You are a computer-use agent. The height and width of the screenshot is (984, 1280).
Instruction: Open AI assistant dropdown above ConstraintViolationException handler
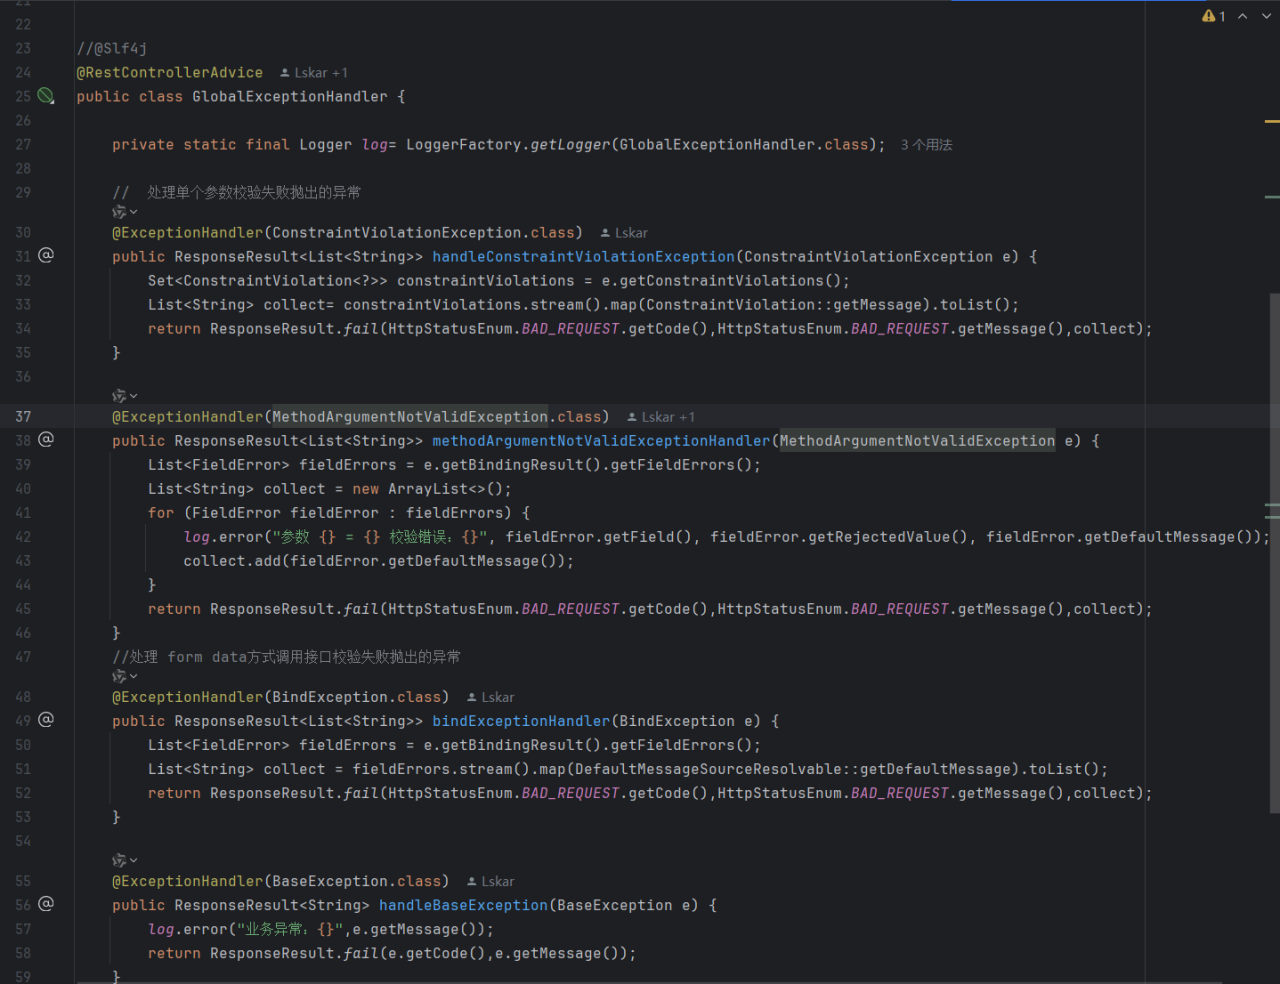[125, 212]
